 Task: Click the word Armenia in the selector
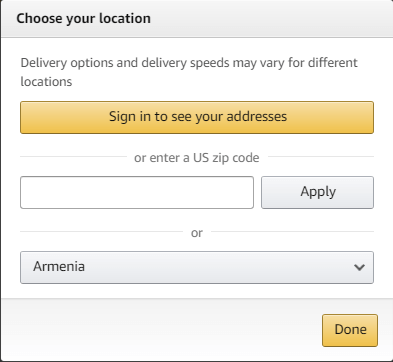point(59,266)
